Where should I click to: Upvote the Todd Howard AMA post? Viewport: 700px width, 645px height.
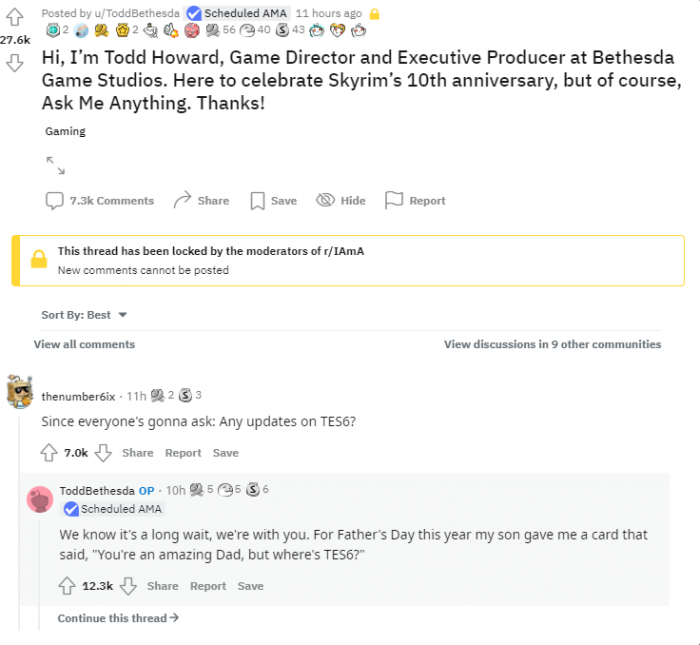coord(15,17)
